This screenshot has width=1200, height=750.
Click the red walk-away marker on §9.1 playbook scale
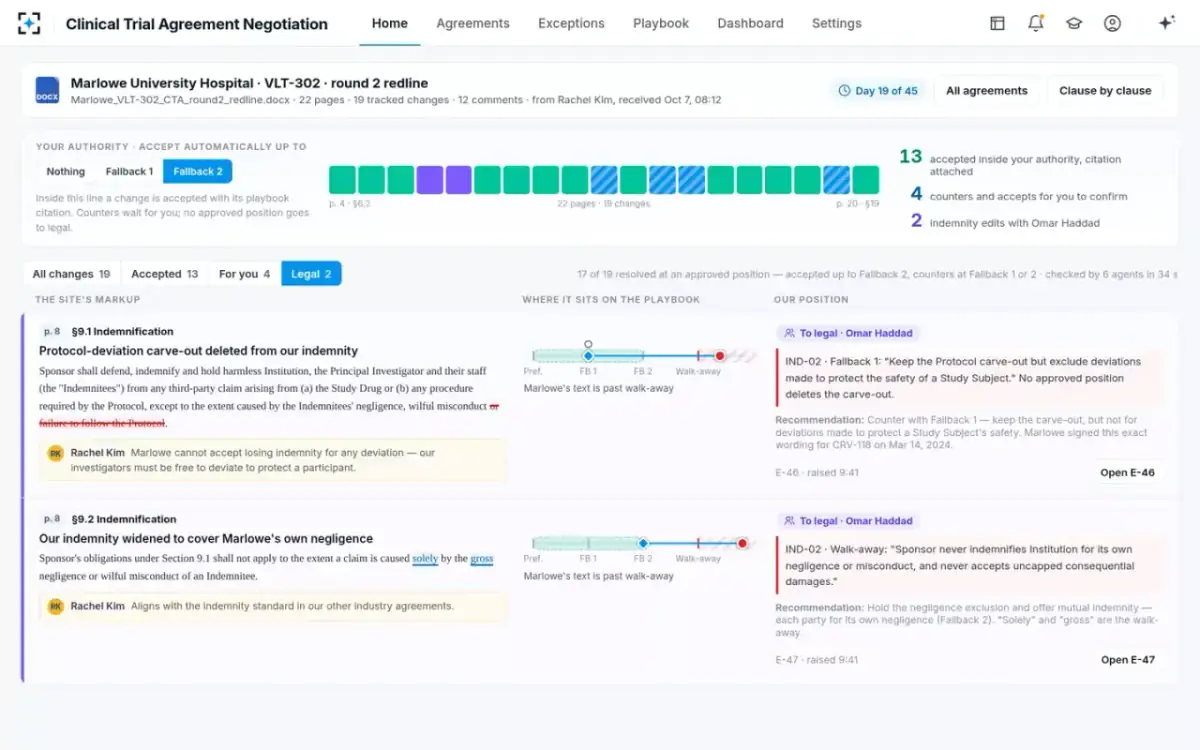(x=719, y=355)
